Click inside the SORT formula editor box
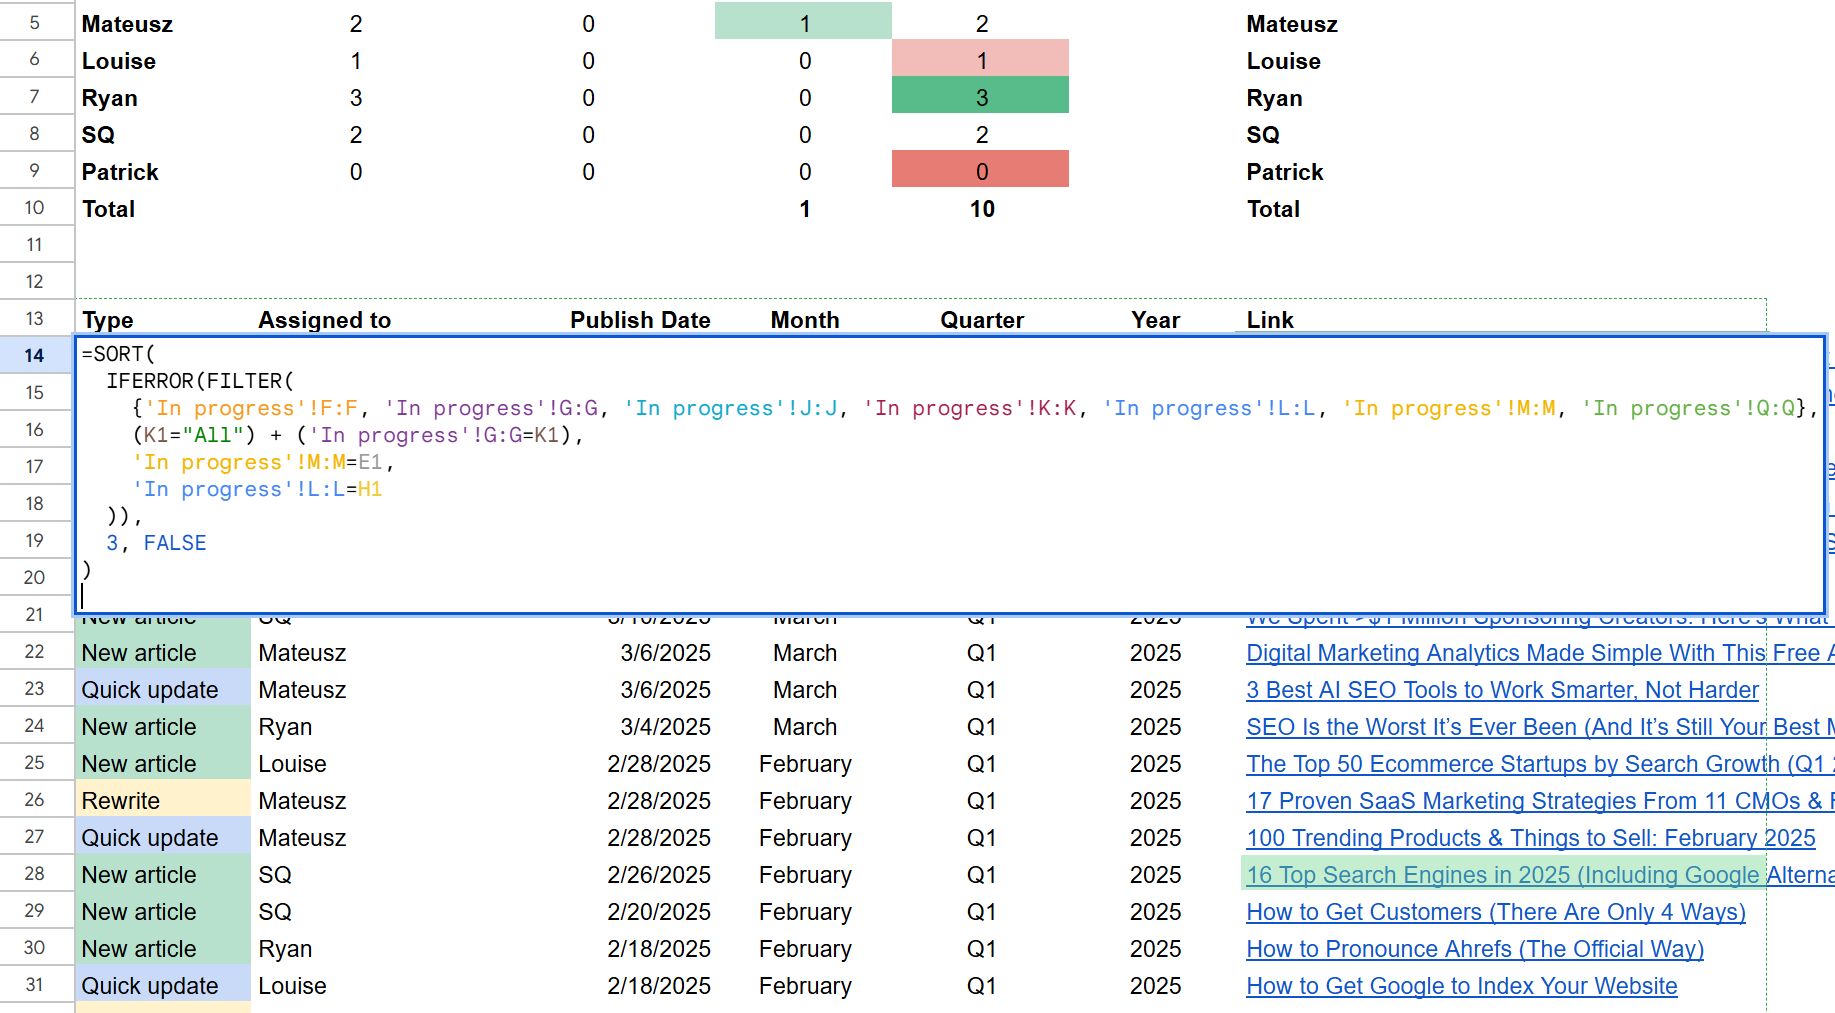Screen dimensions: 1835x1013 pyautogui.click(x=900, y=520)
